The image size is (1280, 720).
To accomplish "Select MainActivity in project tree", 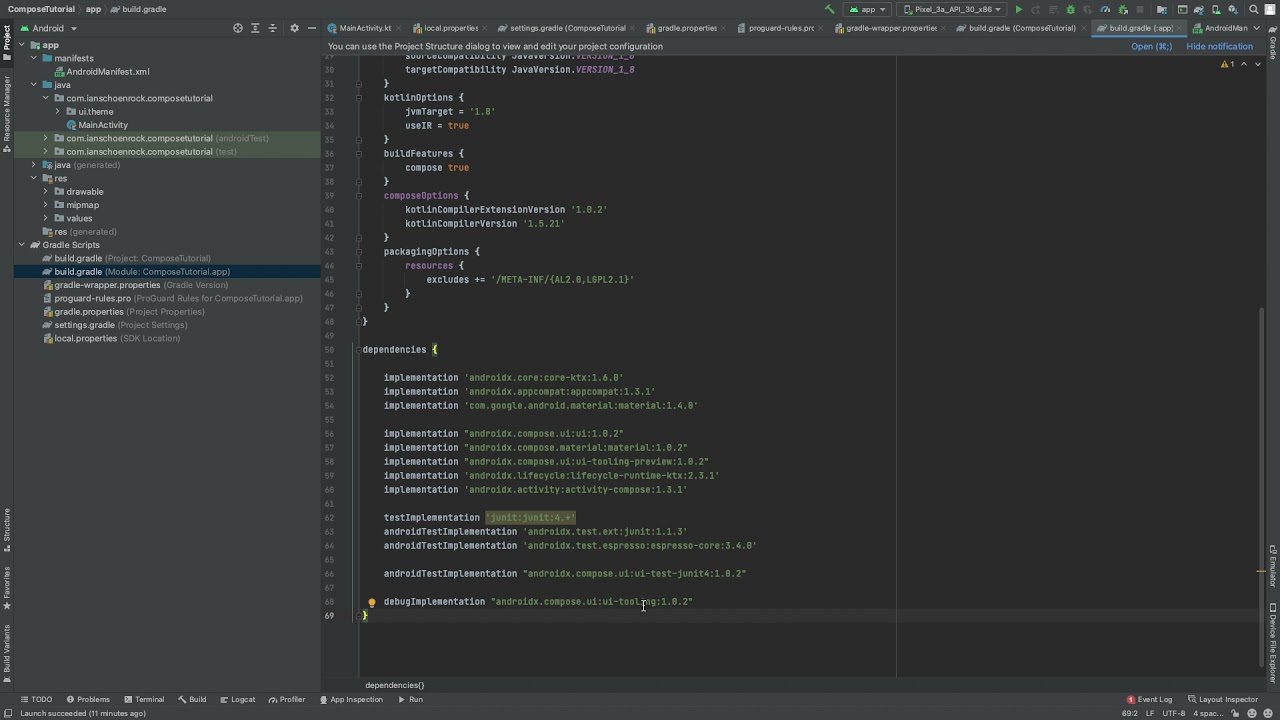I will coord(103,125).
